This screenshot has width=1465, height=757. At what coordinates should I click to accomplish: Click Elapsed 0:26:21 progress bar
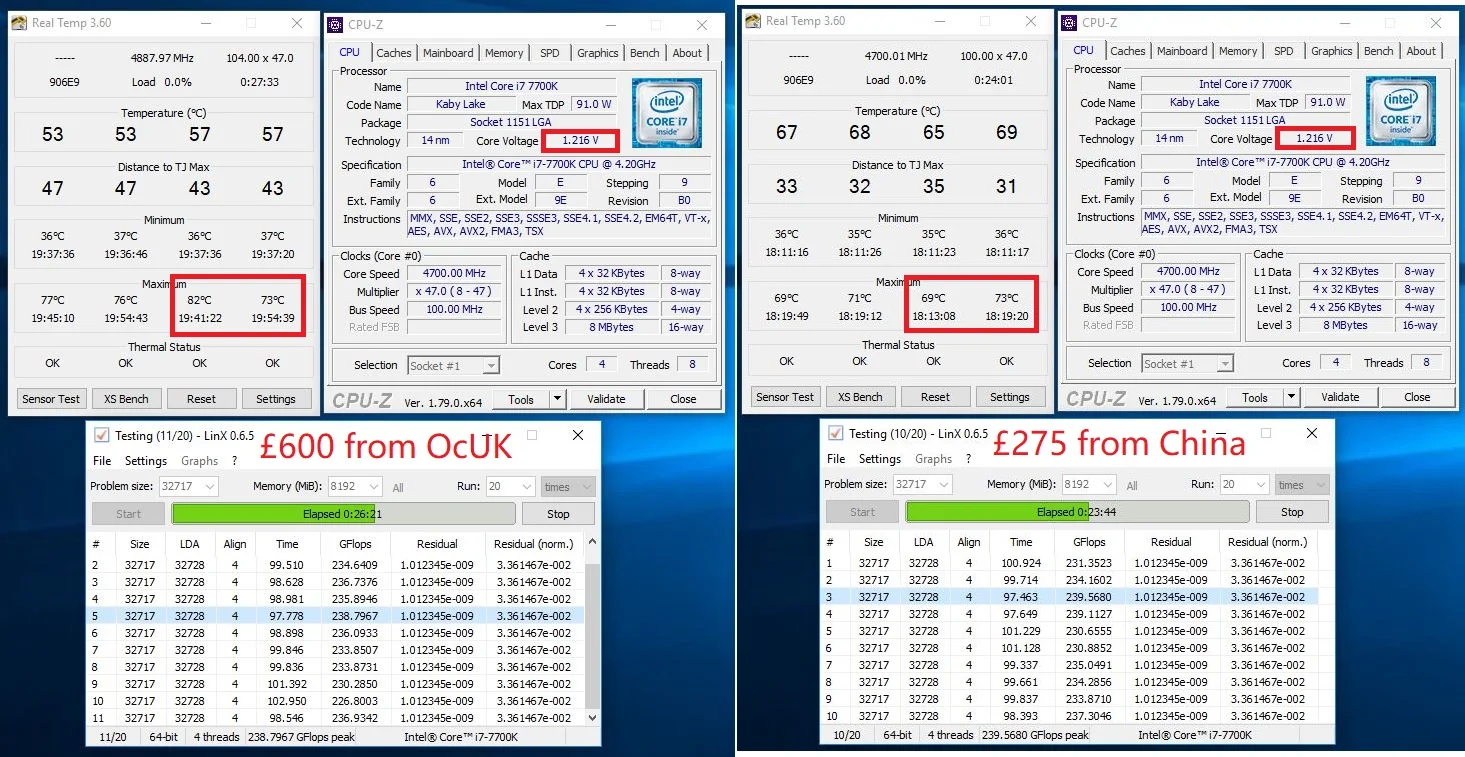coord(343,514)
